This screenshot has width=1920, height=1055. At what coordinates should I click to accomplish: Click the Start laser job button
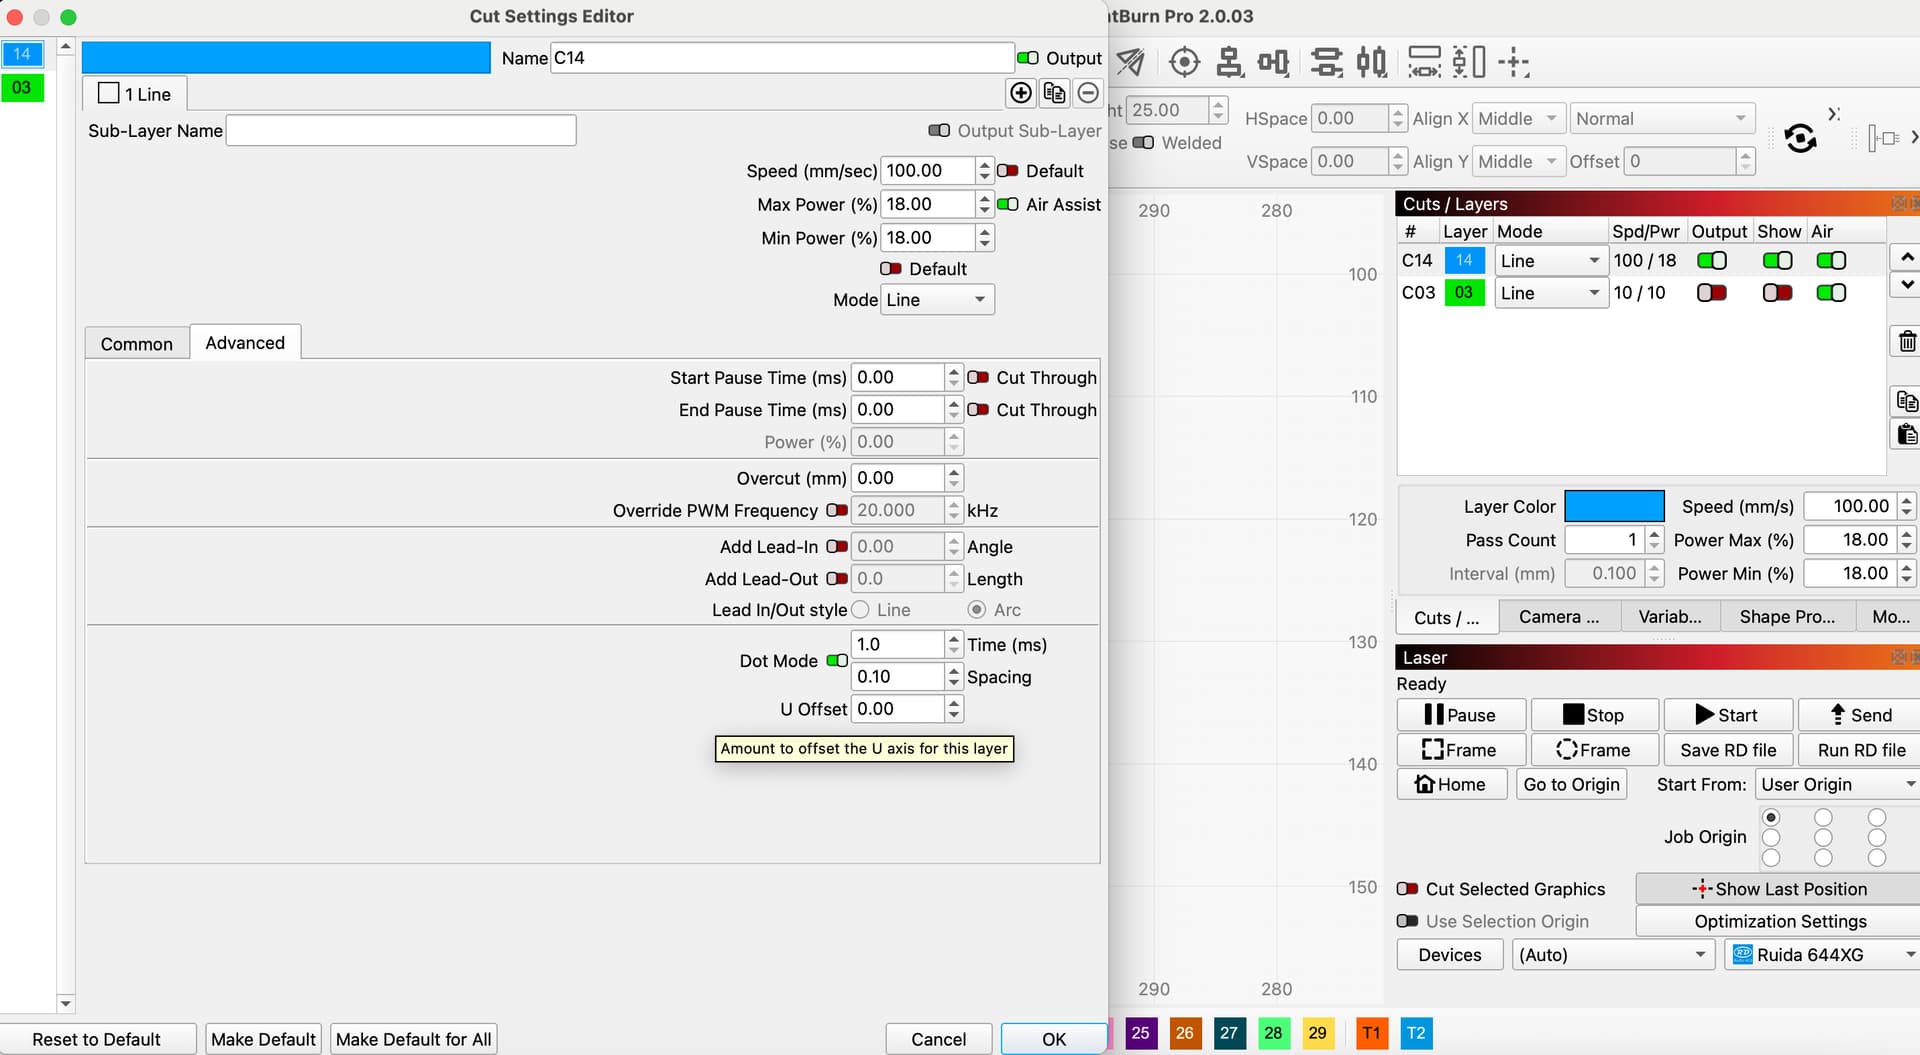pyautogui.click(x=1726, y=715)
